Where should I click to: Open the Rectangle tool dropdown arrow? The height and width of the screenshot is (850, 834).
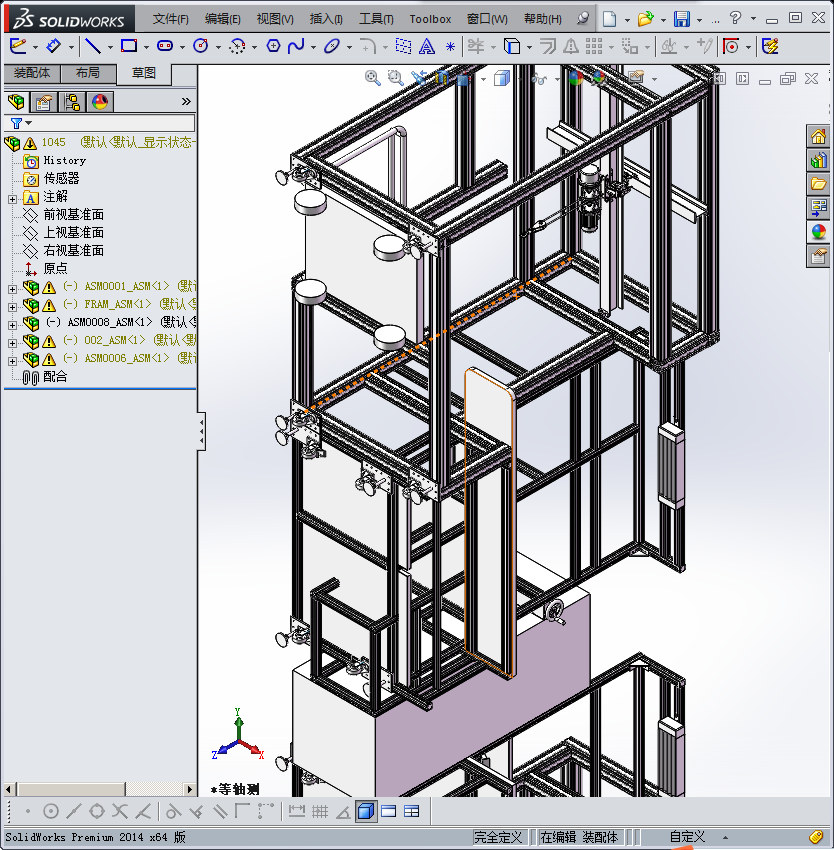coord(146,47)
